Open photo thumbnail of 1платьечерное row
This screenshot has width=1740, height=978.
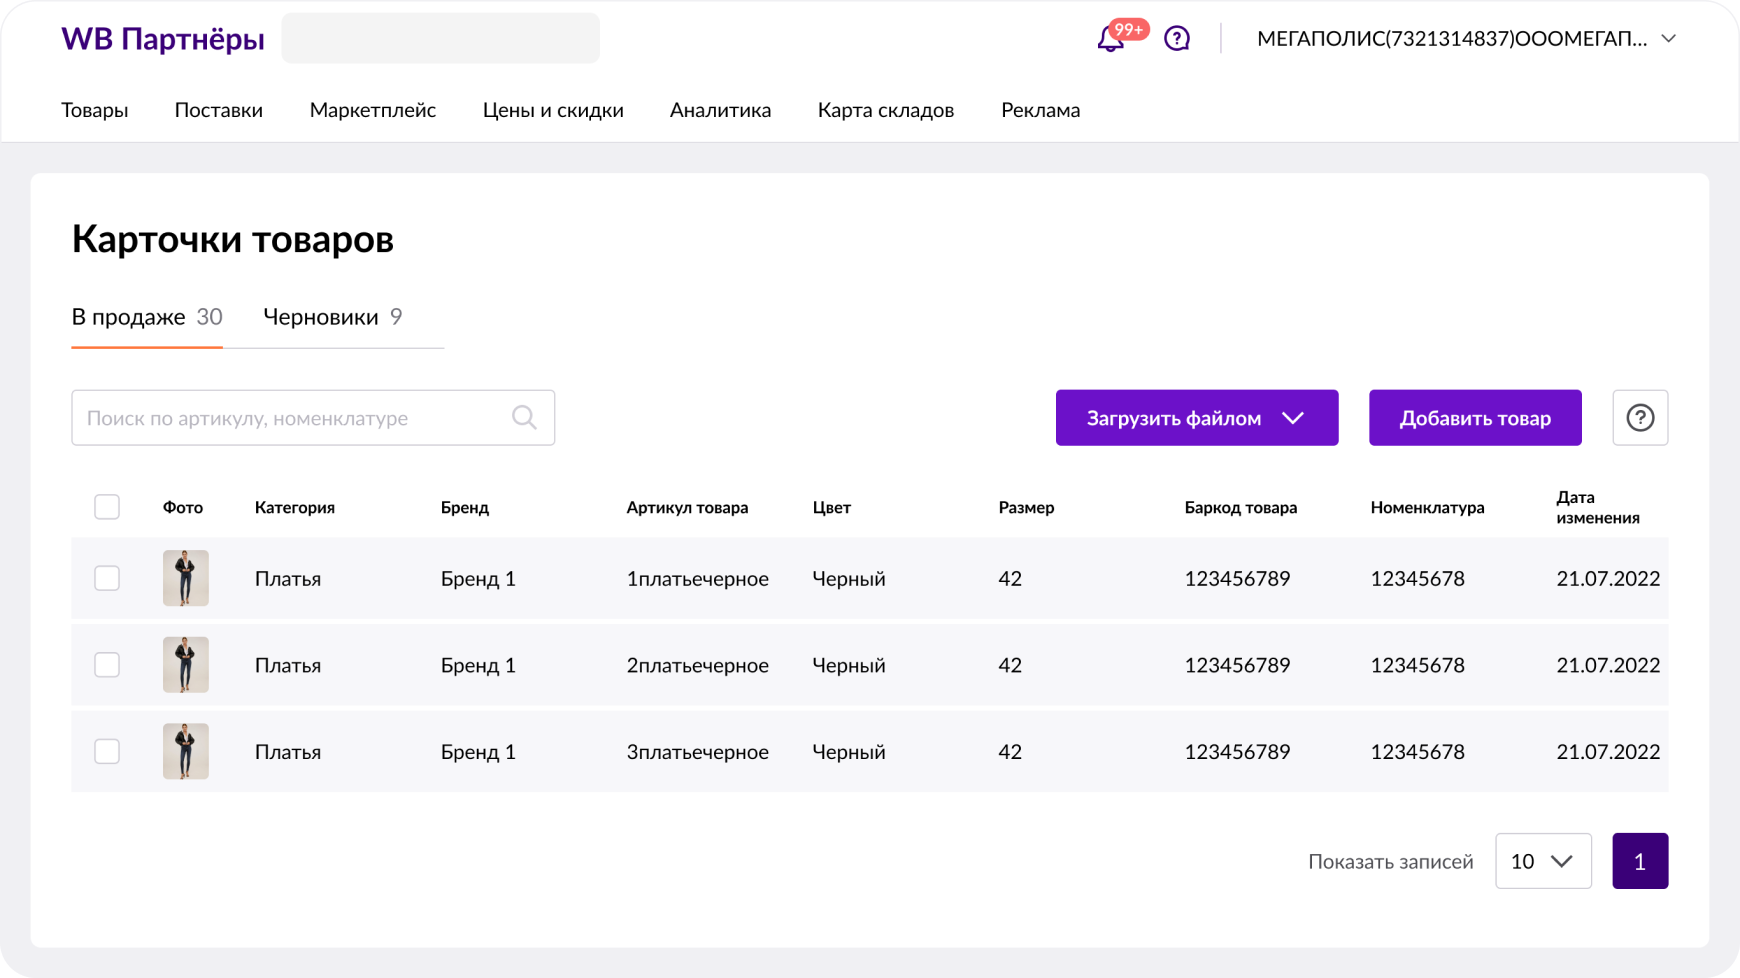point(186,578)
